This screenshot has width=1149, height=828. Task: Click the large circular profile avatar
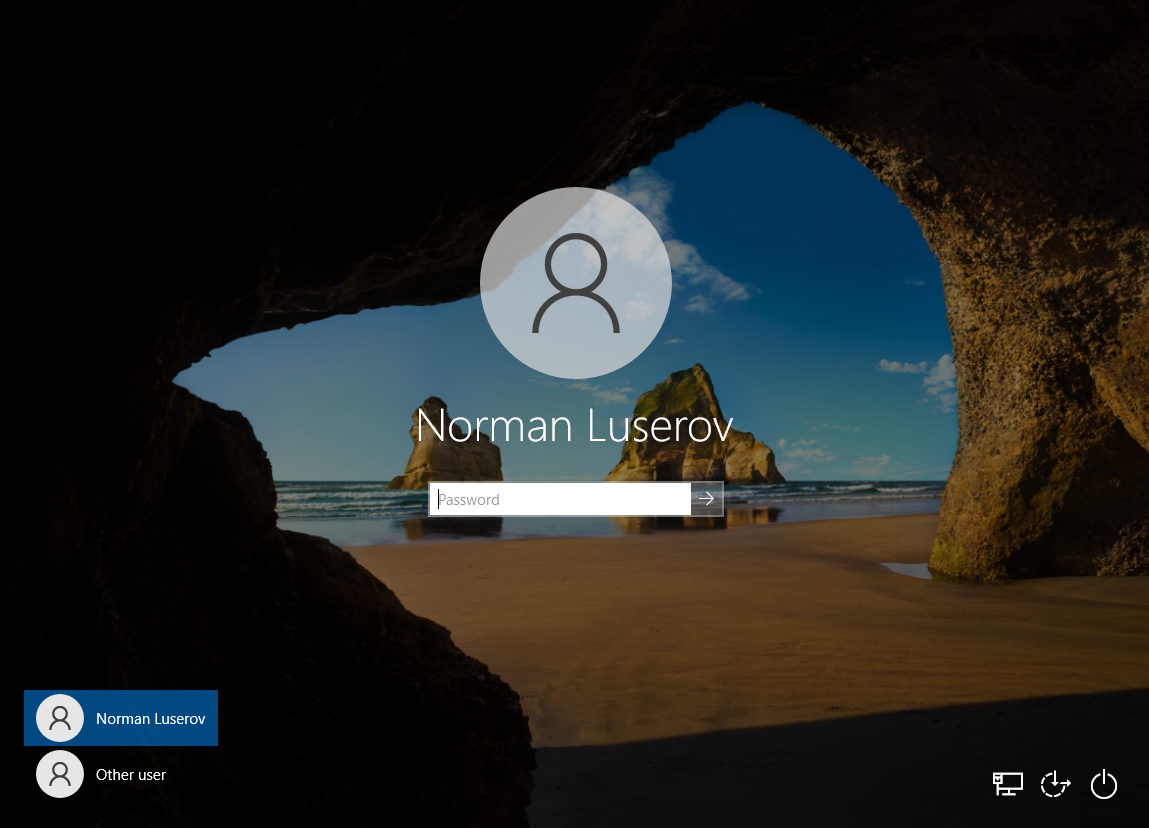(575, 282)
